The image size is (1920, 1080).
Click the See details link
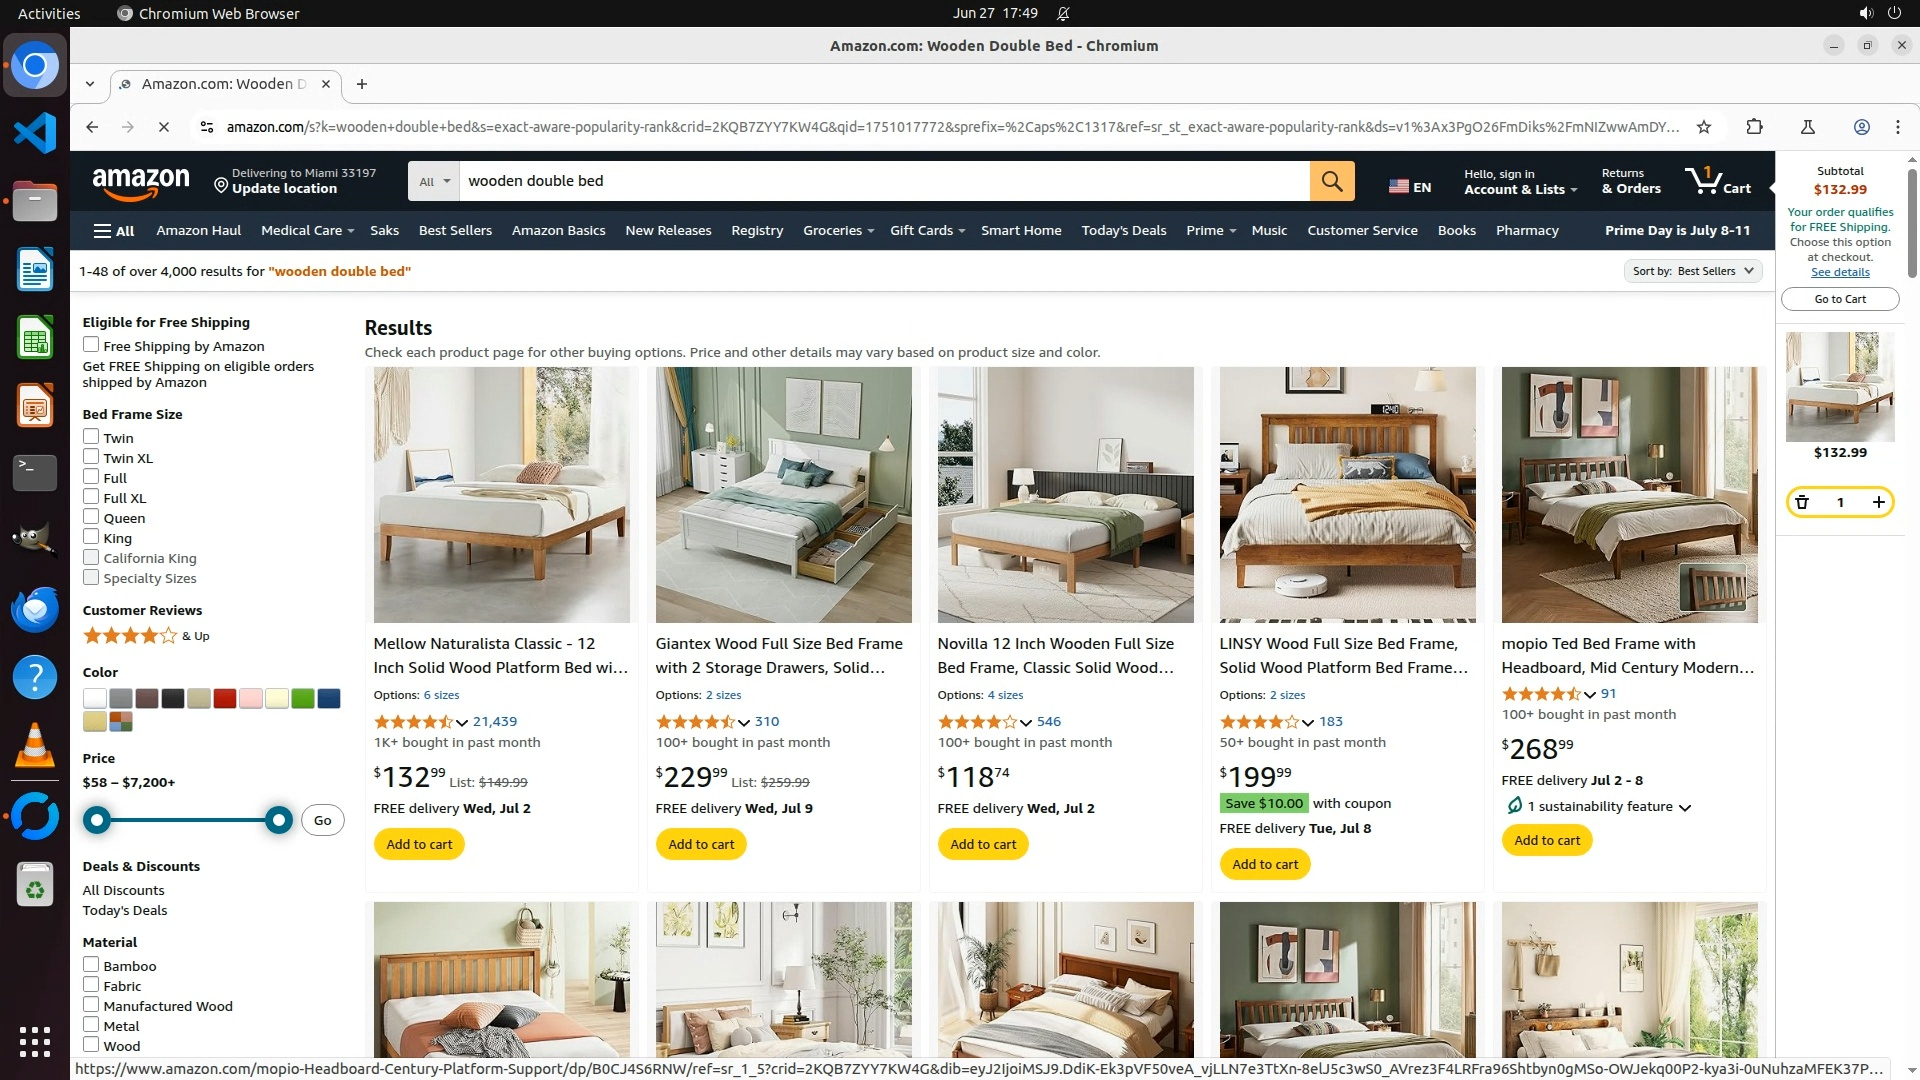[x=1840, y=272]
